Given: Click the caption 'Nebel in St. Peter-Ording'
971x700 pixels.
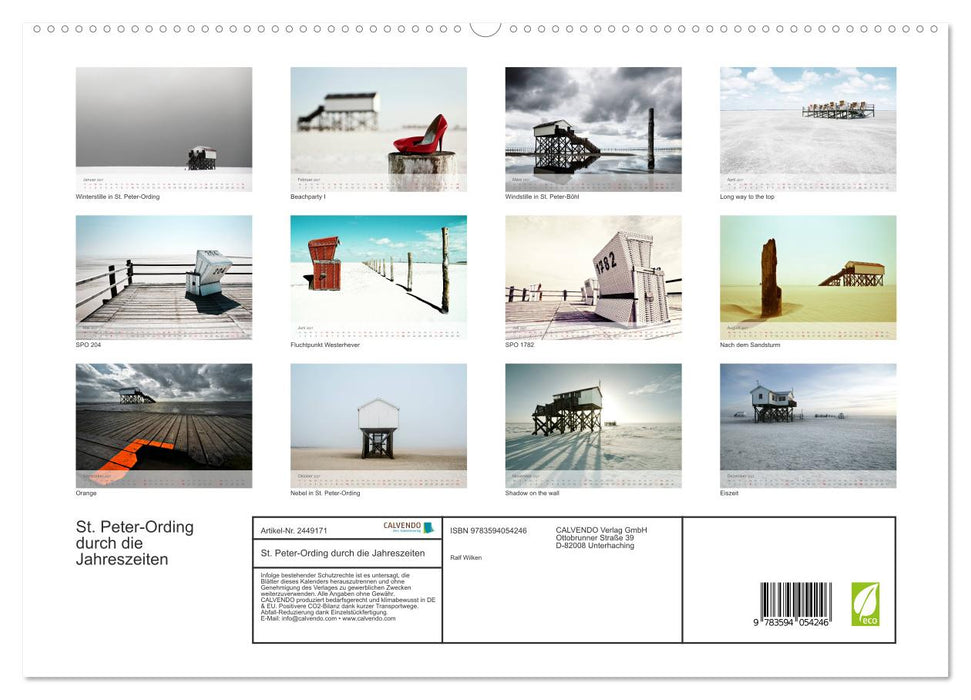Looking at the screenshot, I should 325,493.
